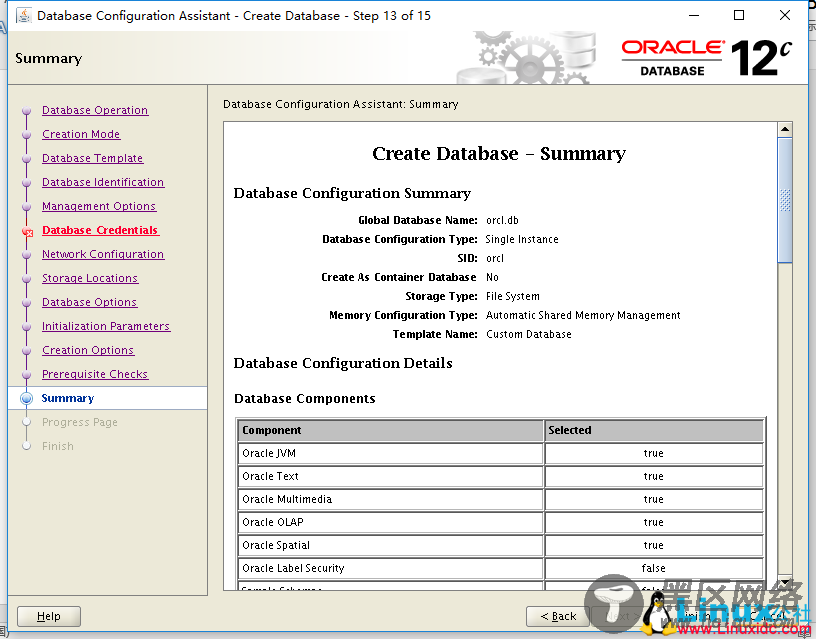The width and height of the screenshot is (816, 639).
Task: Go to Creation Mode step
Action: pos(81,134)
